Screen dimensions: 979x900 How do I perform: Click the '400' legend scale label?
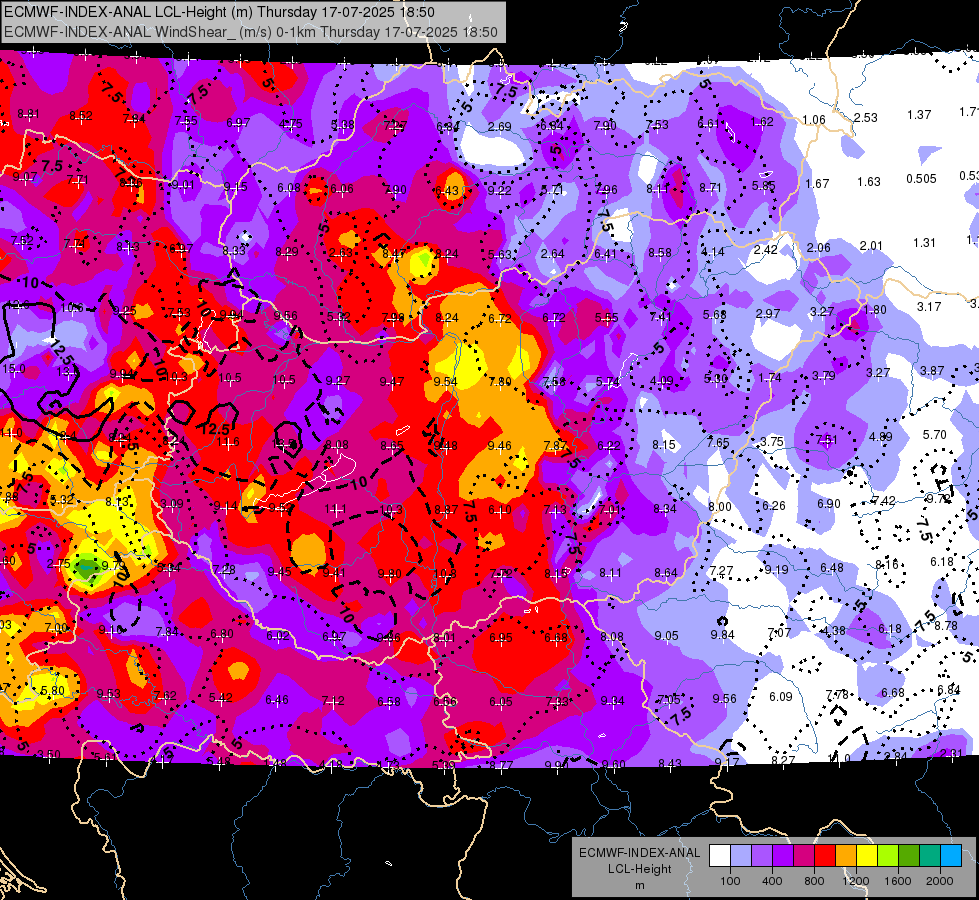pyautogui.click(x=772, y=881)
